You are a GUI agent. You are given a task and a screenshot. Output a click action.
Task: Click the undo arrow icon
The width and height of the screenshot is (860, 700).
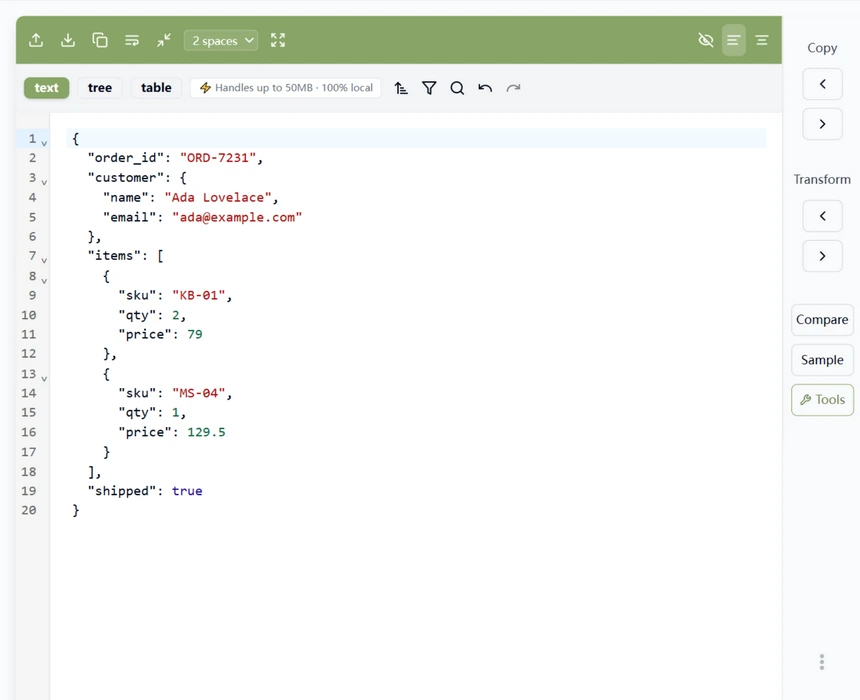pyautogui.click(x=485, y=88)
